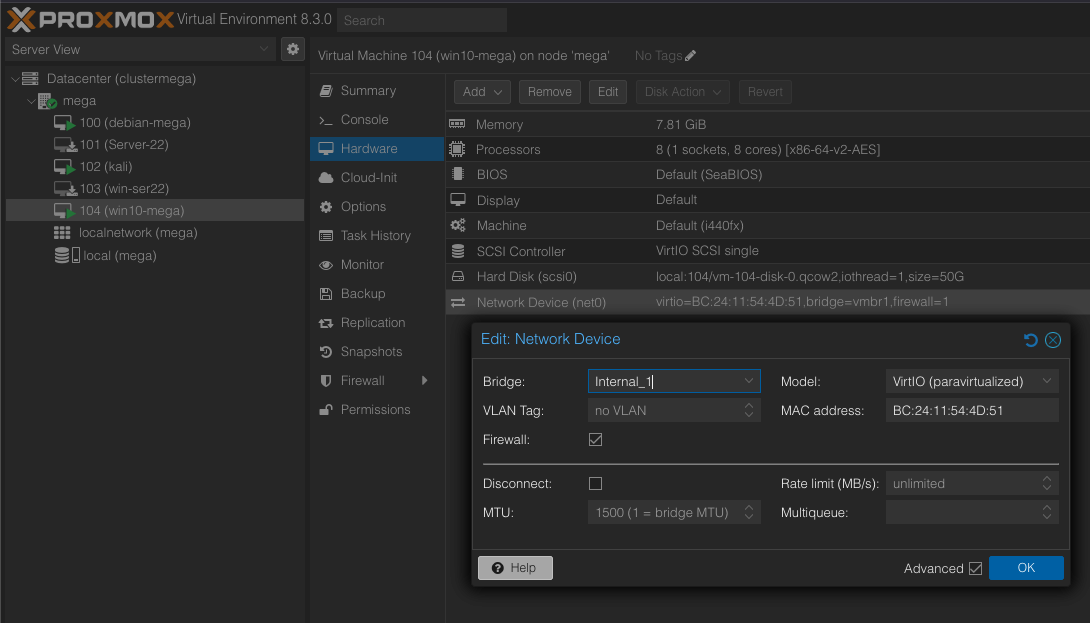1090x623 pixels.
Task: Open the Cloud-Init tab
Action: 377,178
